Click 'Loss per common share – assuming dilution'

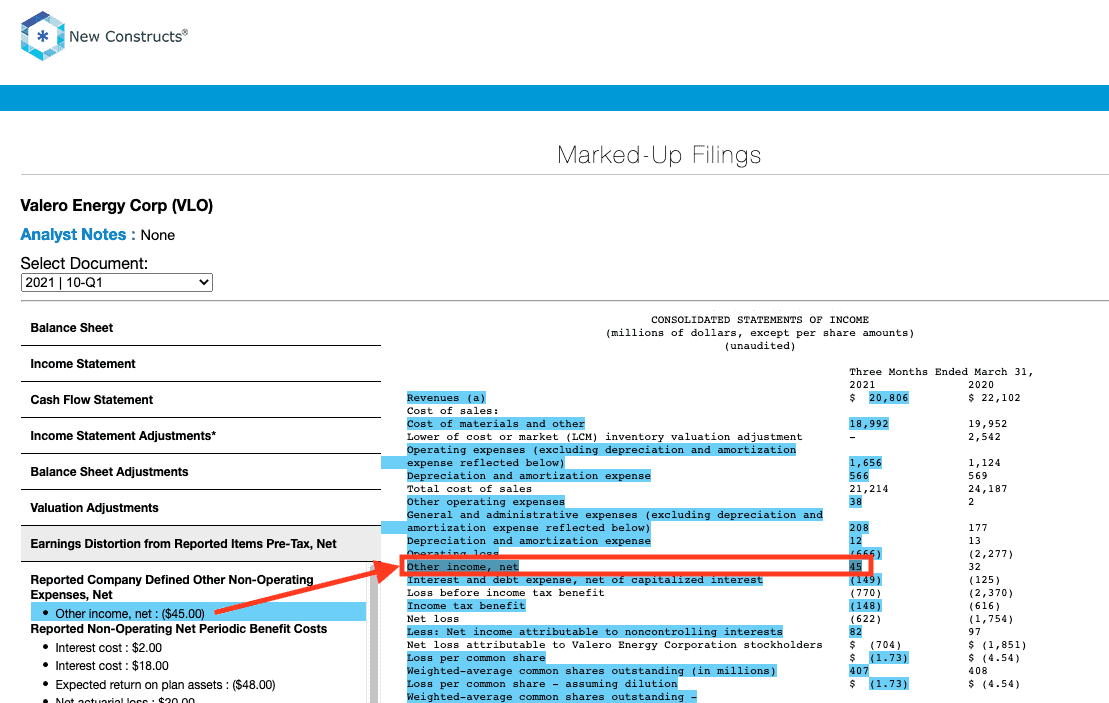[542, 684]
